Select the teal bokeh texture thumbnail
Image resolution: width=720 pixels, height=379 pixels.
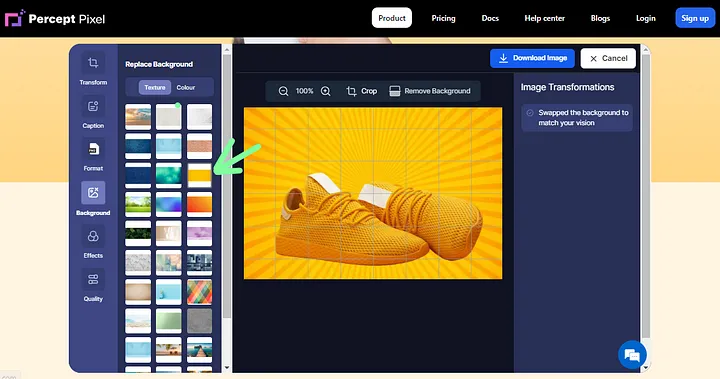169,175
